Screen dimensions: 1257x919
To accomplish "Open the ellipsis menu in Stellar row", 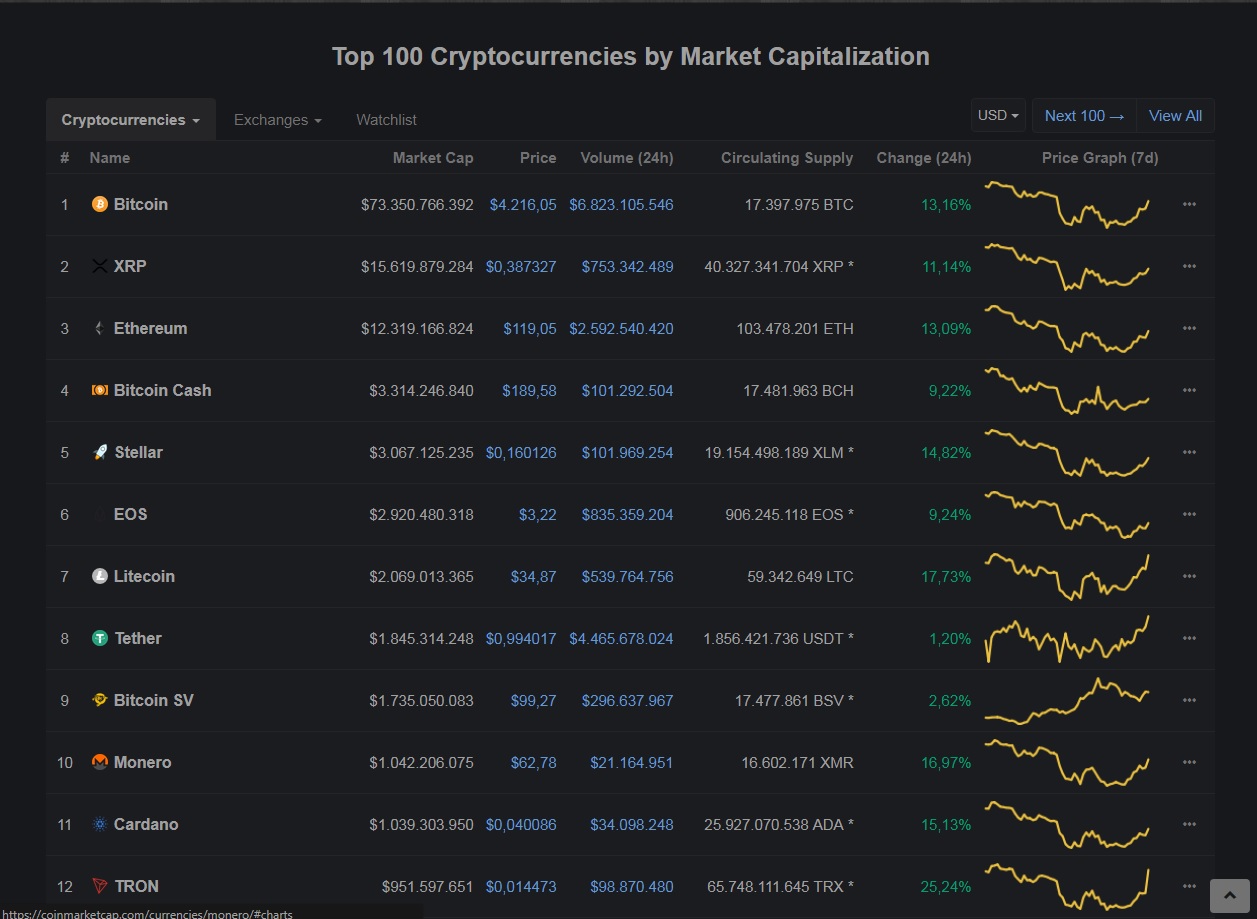I will tap(1189, 452).
